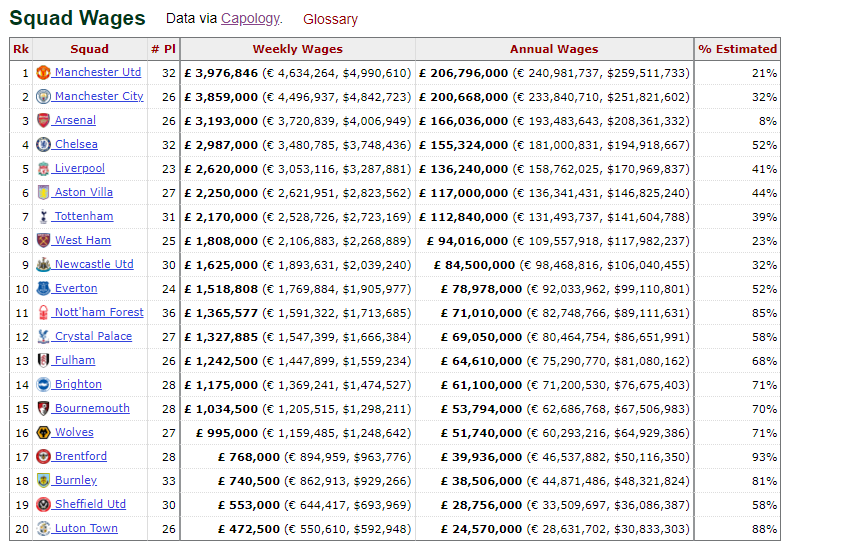Open the Manchester City squad link
The image size is (842, 542).
point(99,96)
